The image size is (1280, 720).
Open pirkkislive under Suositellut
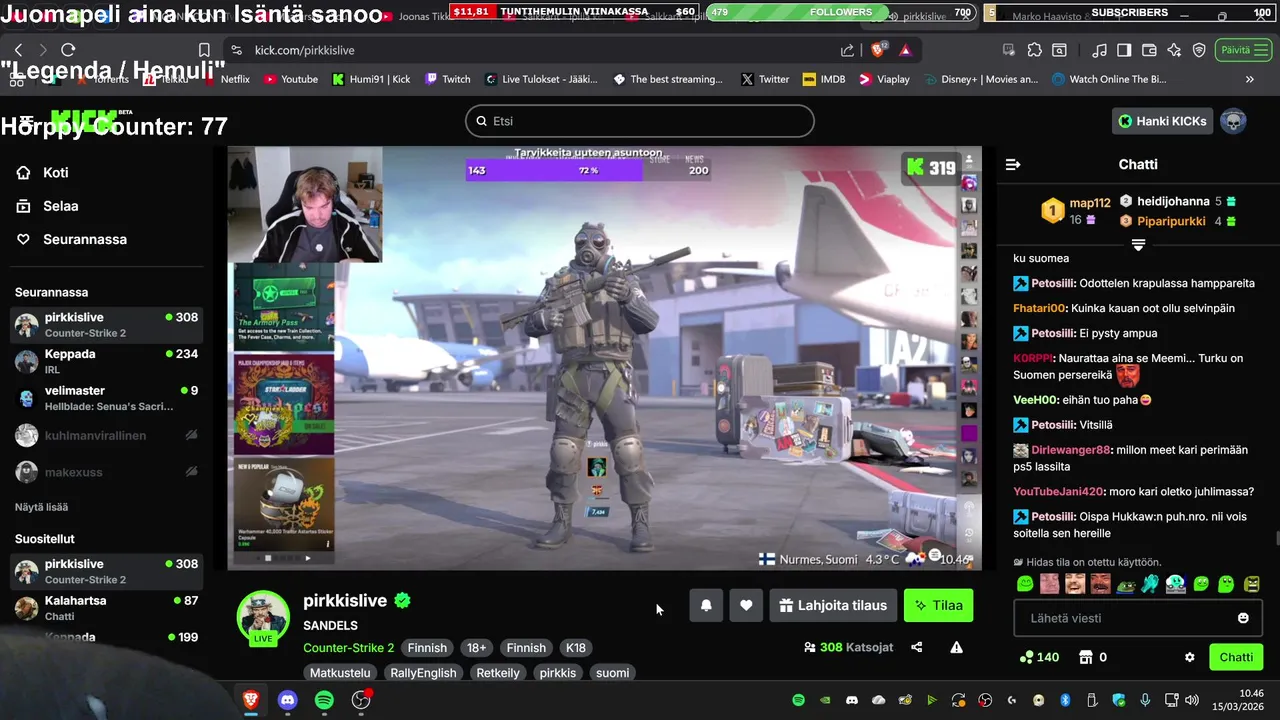[x=107, y=571]
